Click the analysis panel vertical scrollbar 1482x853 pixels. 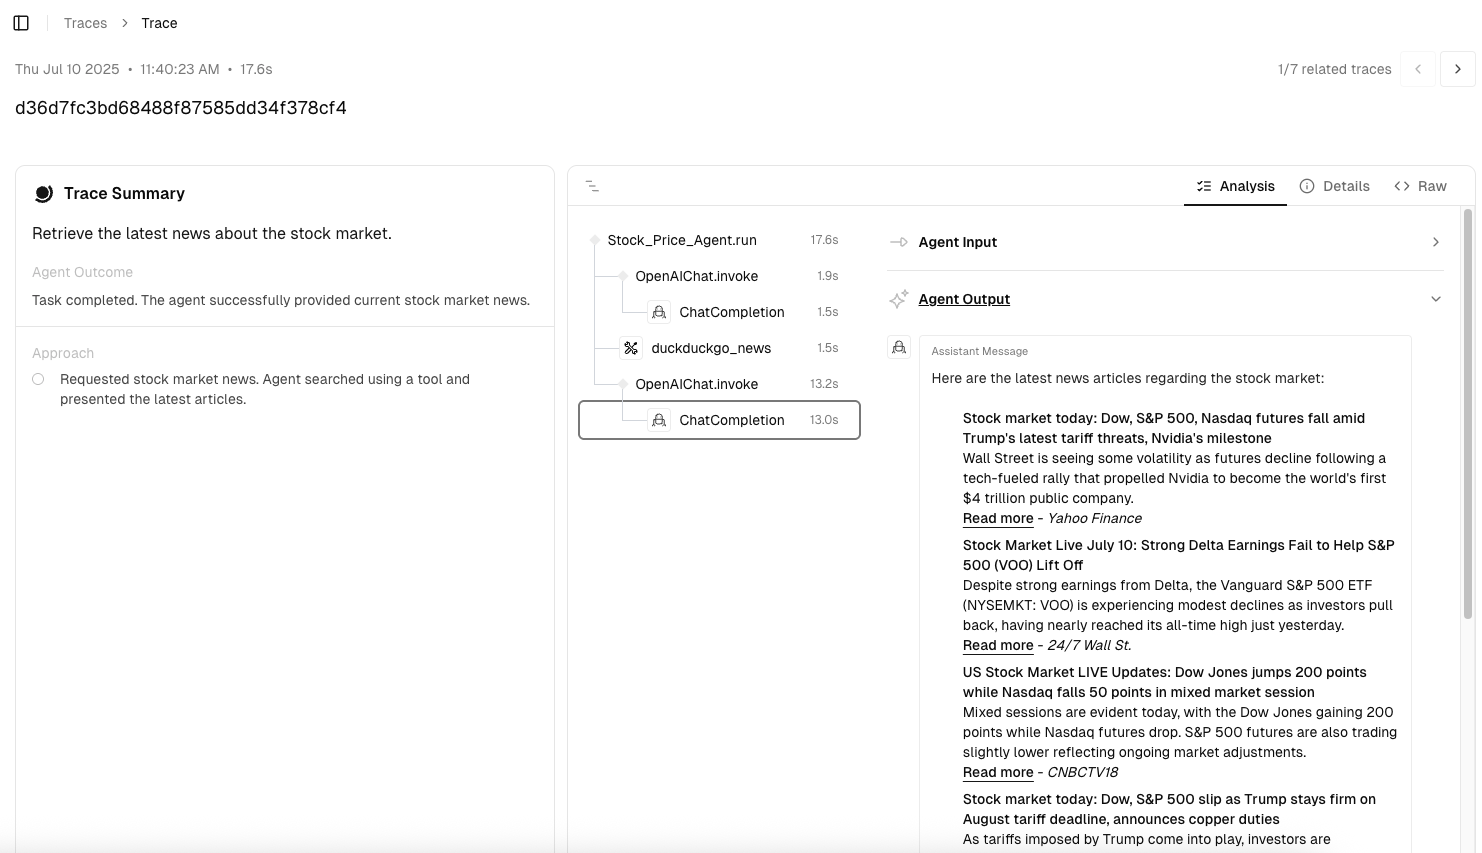pos(1468,415)
